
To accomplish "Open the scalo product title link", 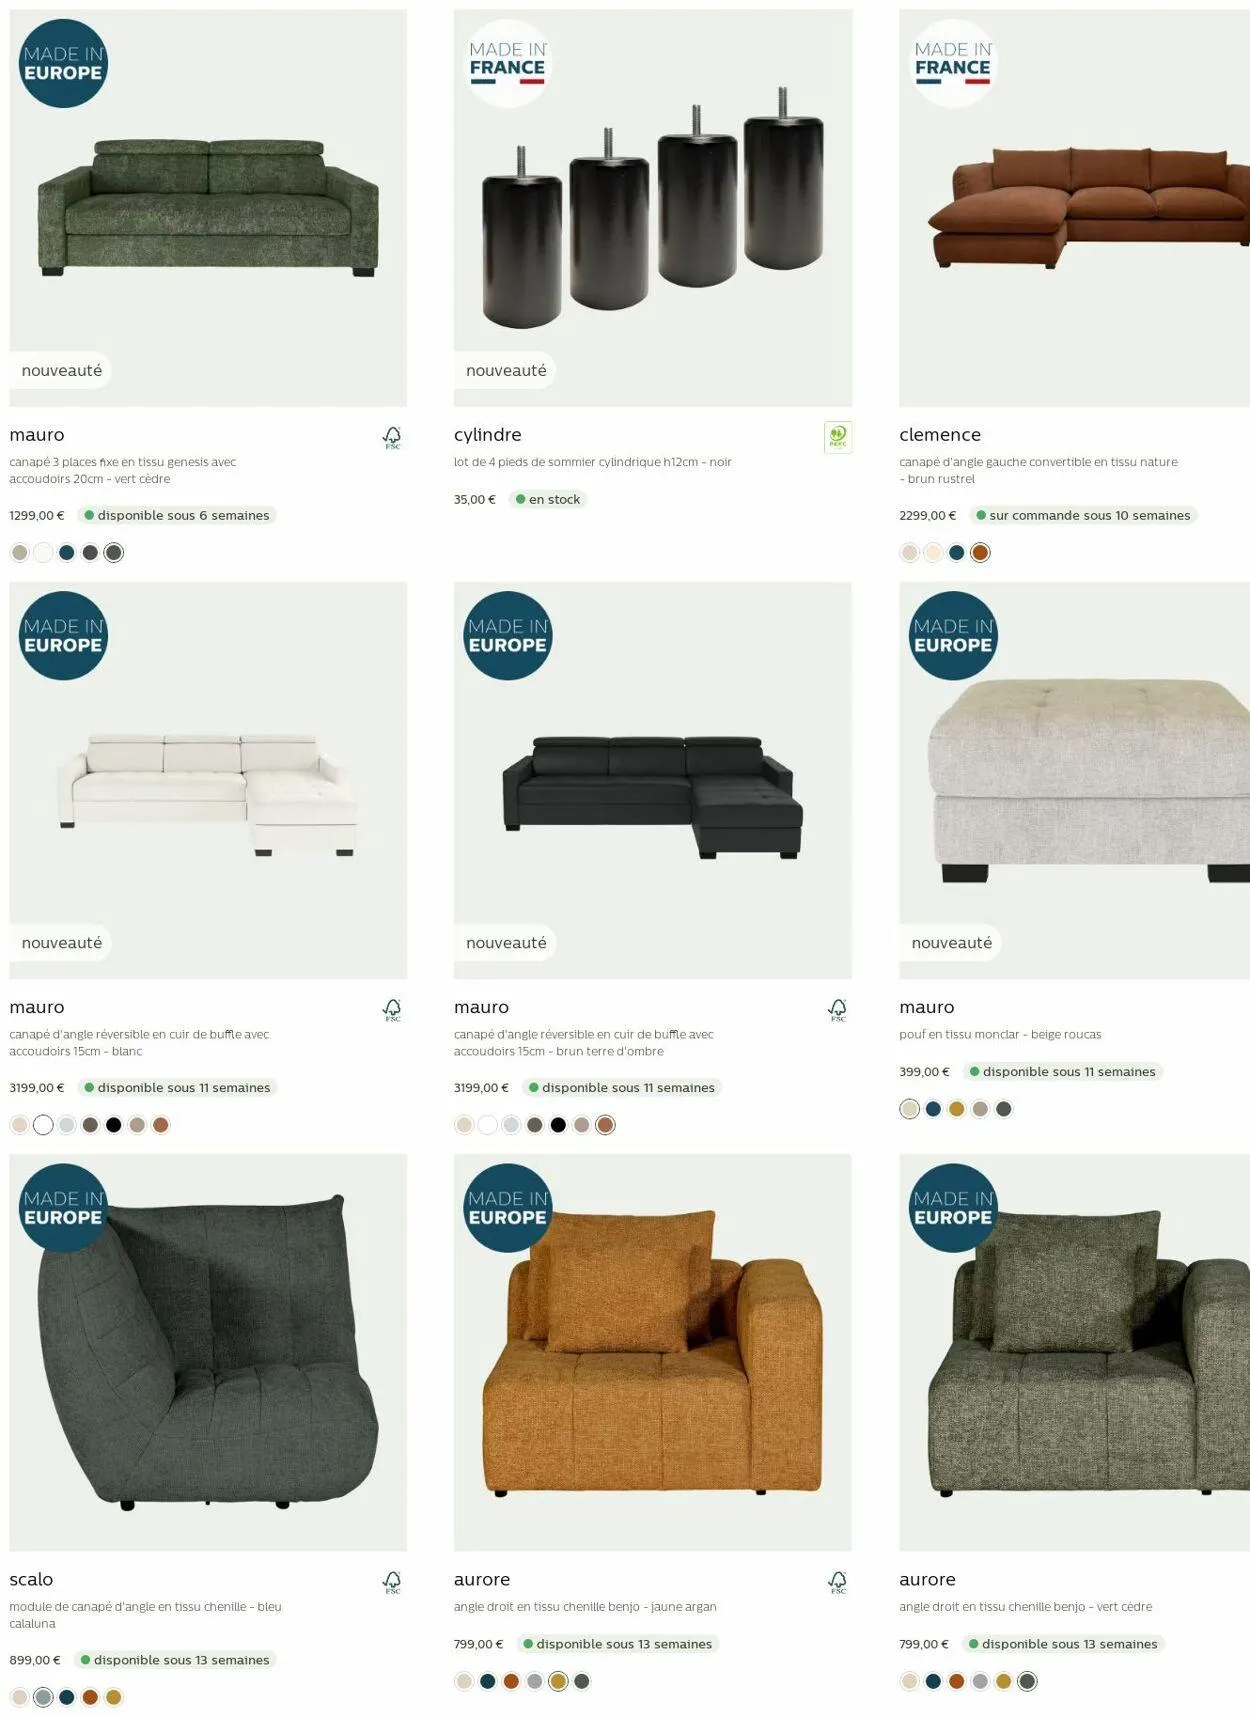I will coord(31,1580).
